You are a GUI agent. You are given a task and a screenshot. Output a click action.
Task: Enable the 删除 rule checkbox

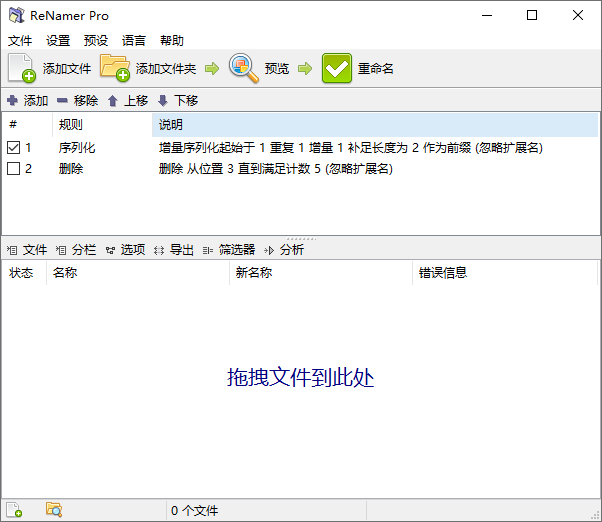point(13,169)
